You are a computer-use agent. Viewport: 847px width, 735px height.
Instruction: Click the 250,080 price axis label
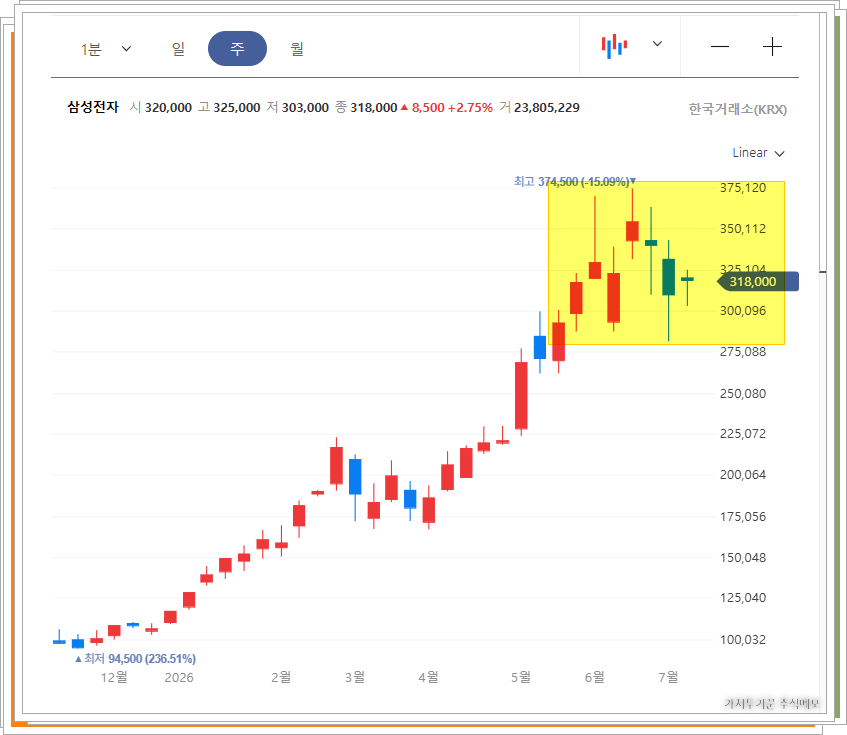coord(743,394)
